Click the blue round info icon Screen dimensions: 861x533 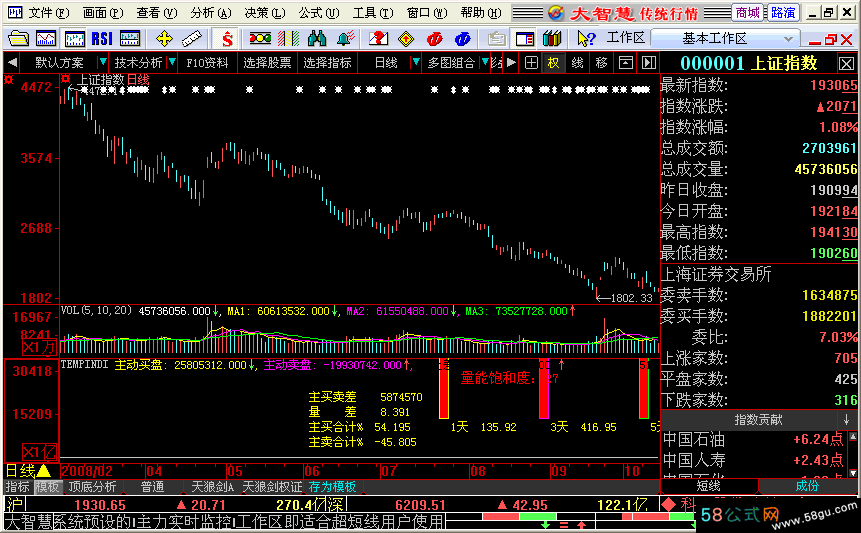pos(462,38)
